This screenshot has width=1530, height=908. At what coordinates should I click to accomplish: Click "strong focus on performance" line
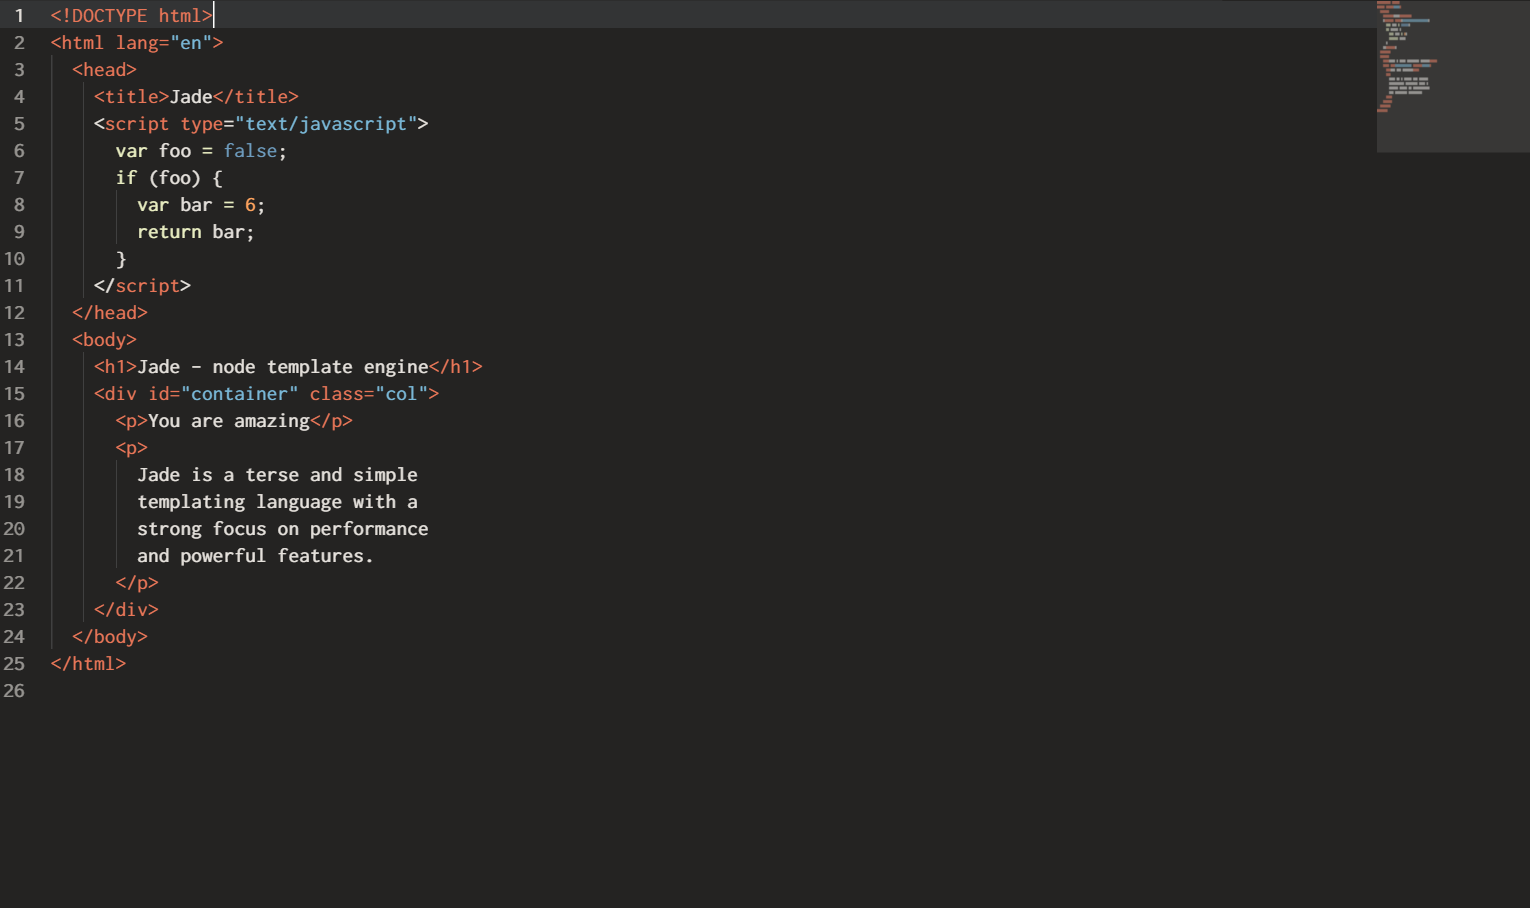283,529
